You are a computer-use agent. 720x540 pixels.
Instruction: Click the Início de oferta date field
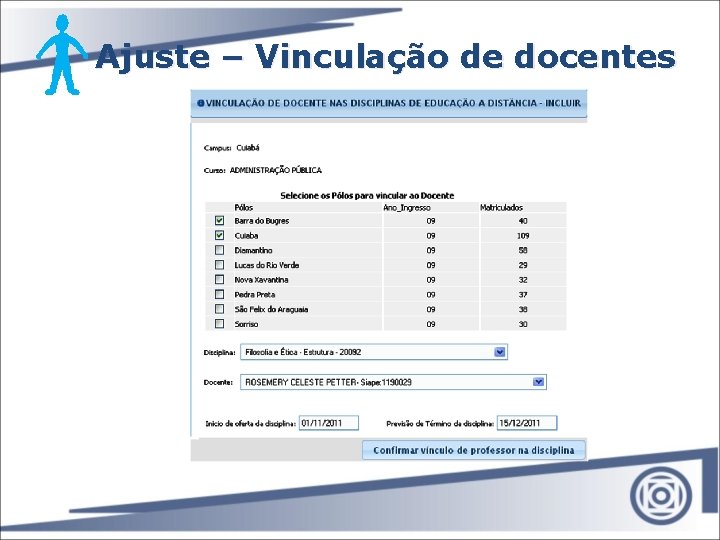[329, 423]
